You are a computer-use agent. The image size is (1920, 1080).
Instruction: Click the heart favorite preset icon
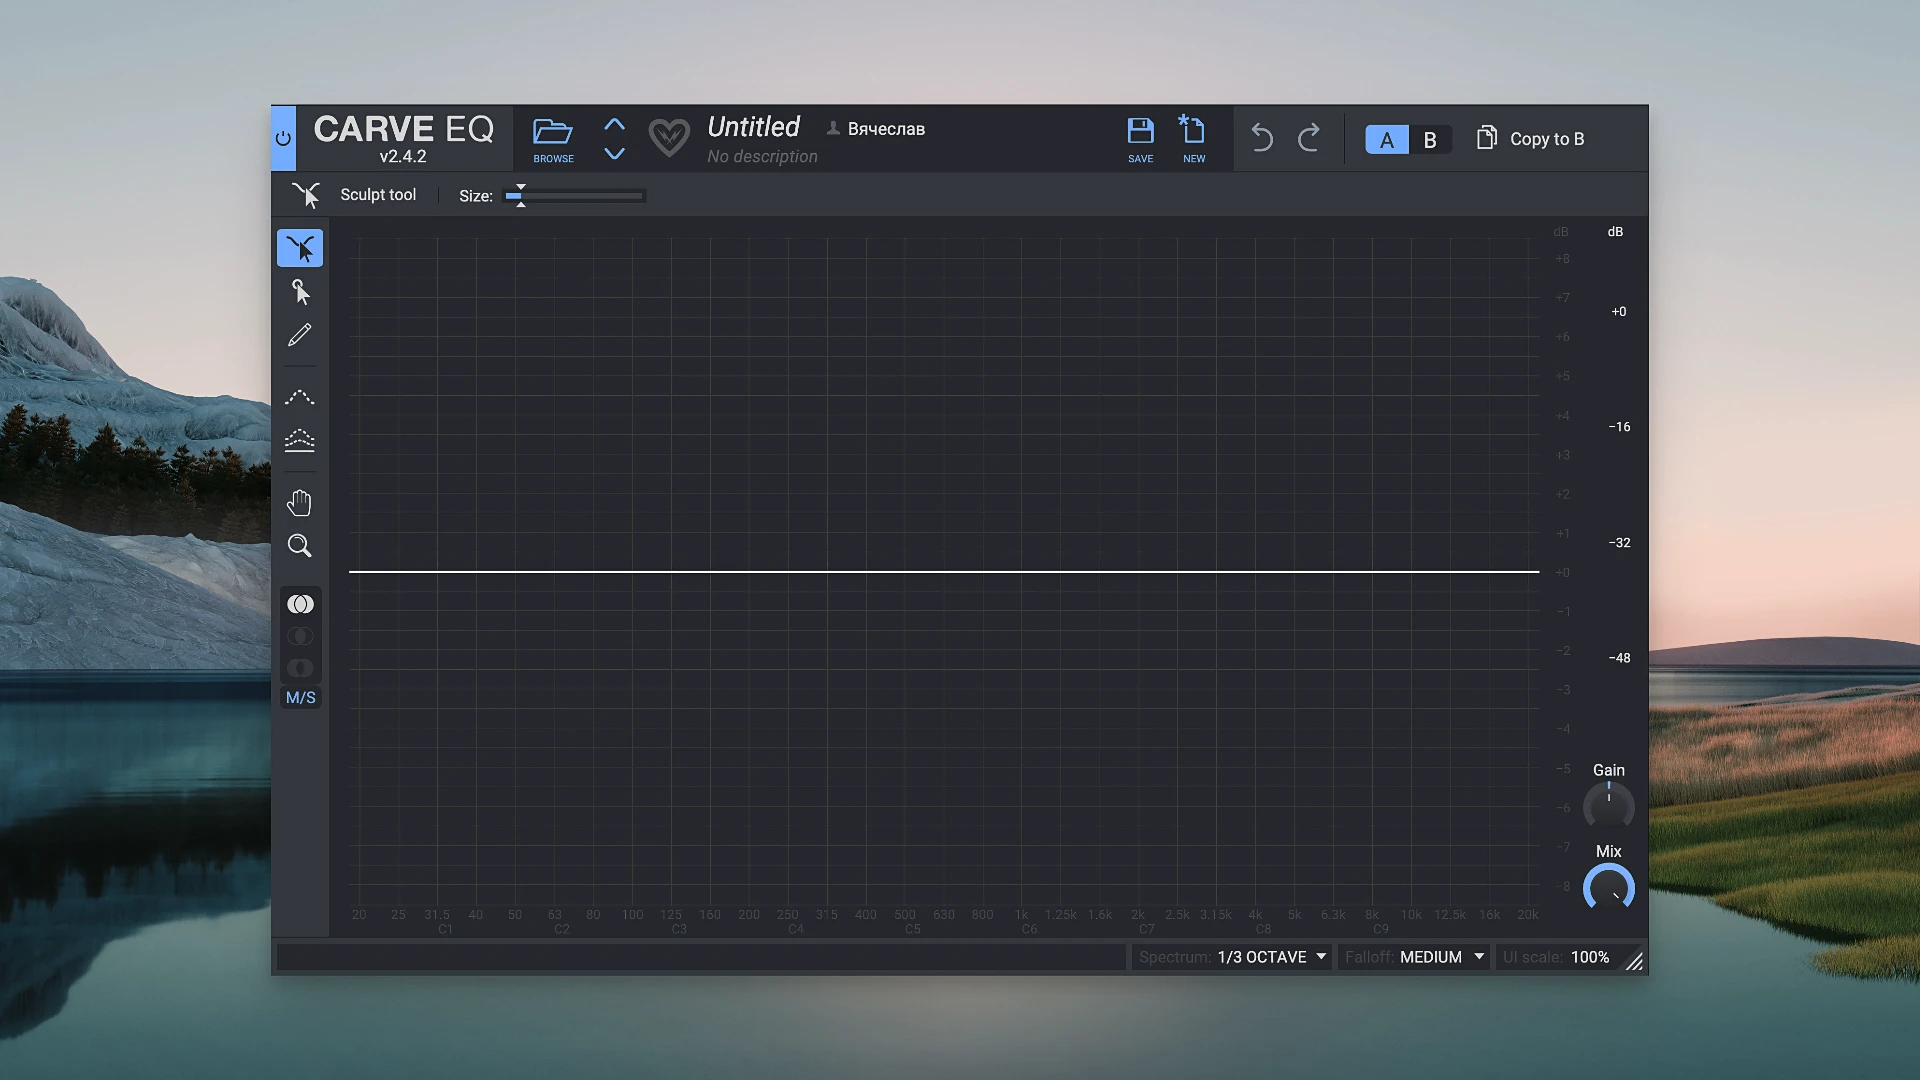click(669, 137)
